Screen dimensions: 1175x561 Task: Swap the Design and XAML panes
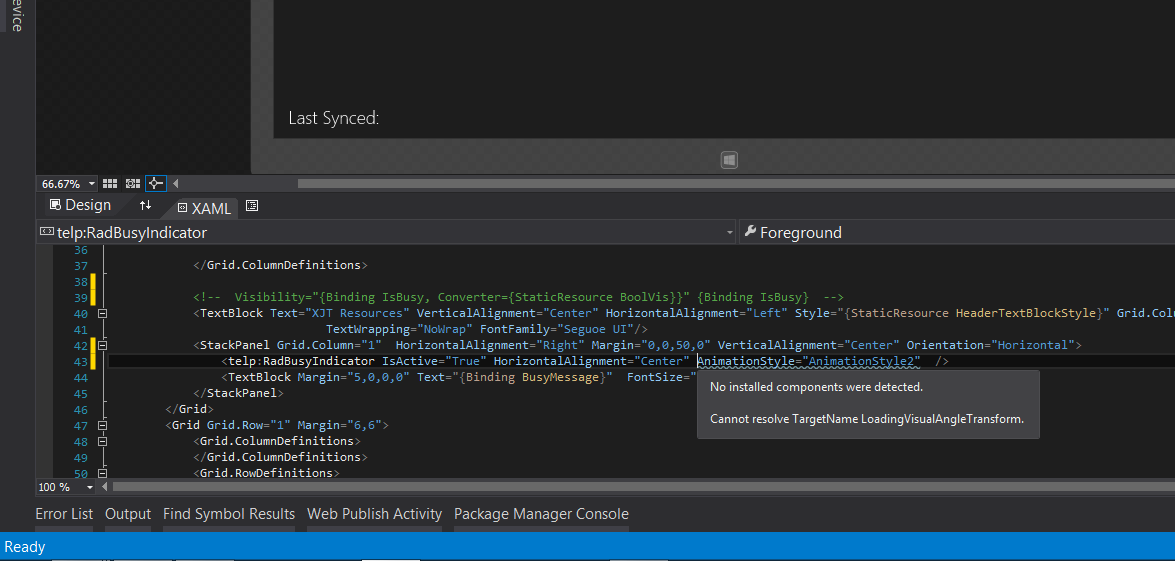[145, 205]
